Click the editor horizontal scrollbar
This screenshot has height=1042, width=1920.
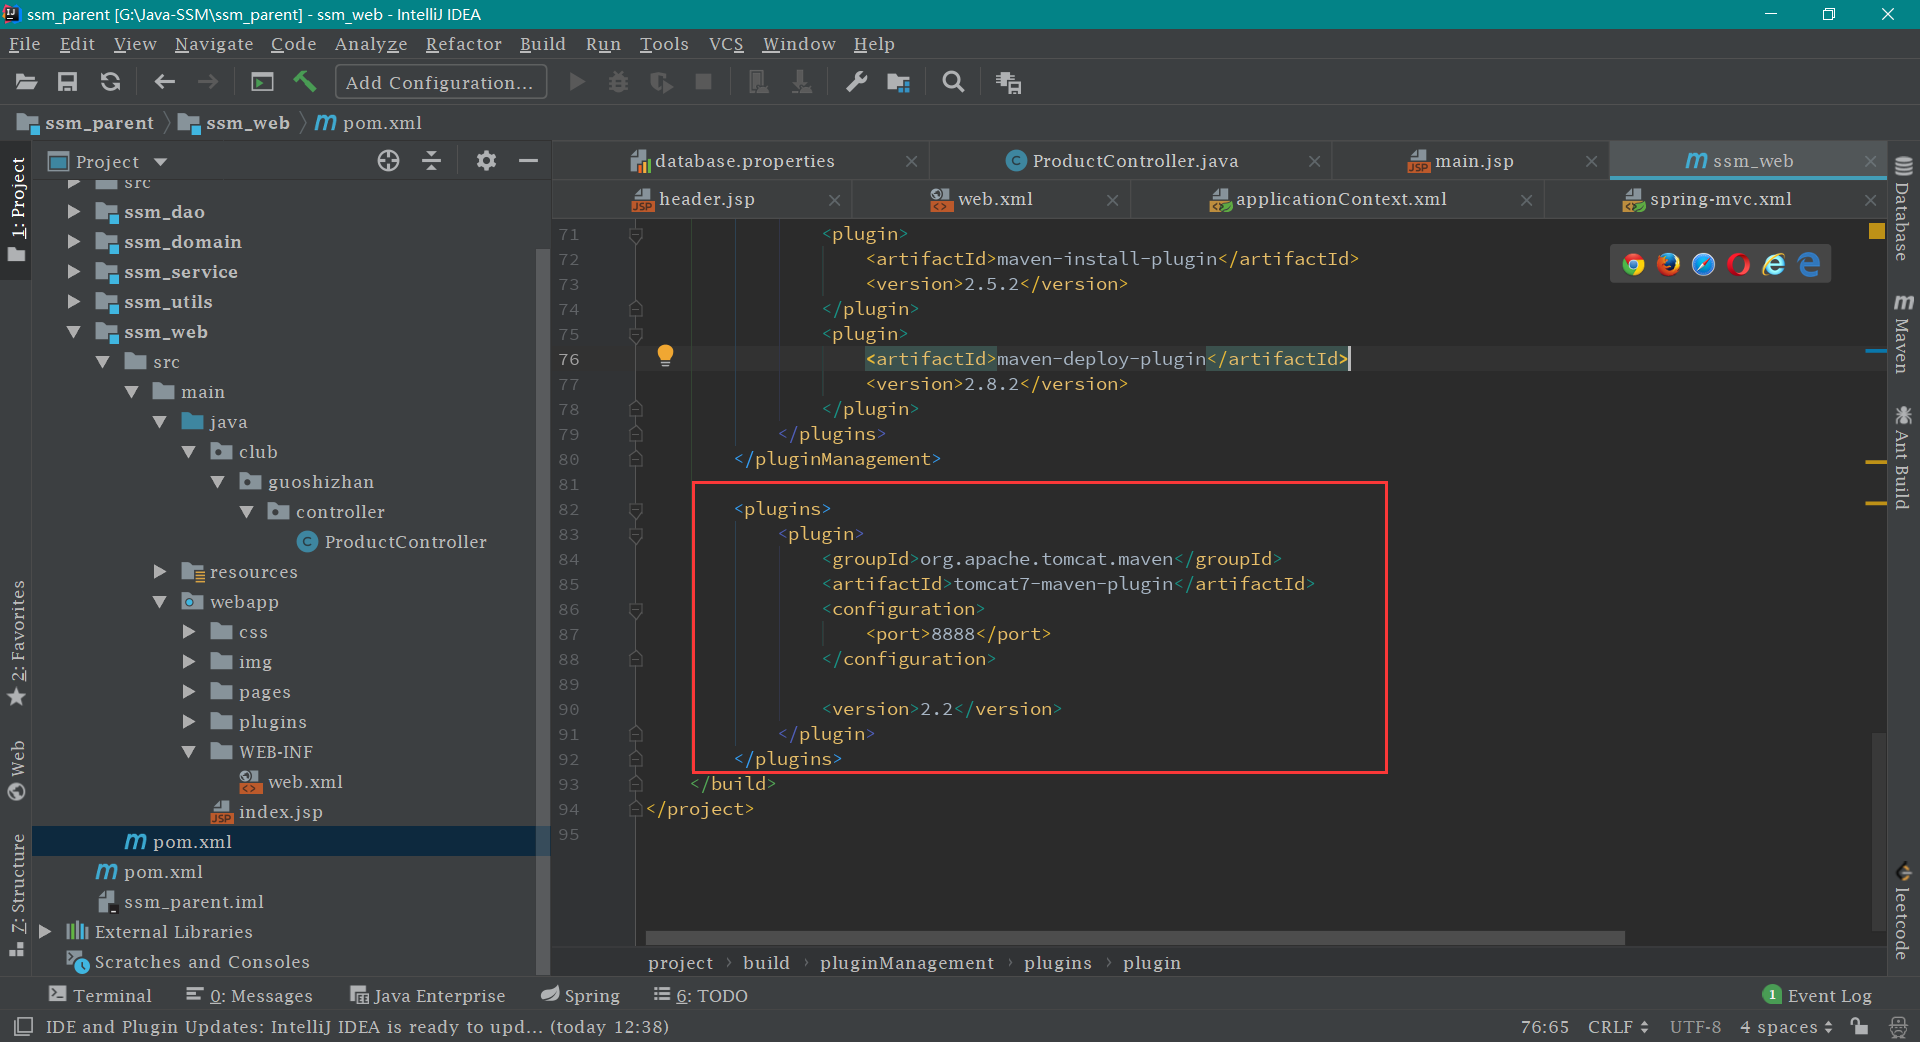[1134, 938]
